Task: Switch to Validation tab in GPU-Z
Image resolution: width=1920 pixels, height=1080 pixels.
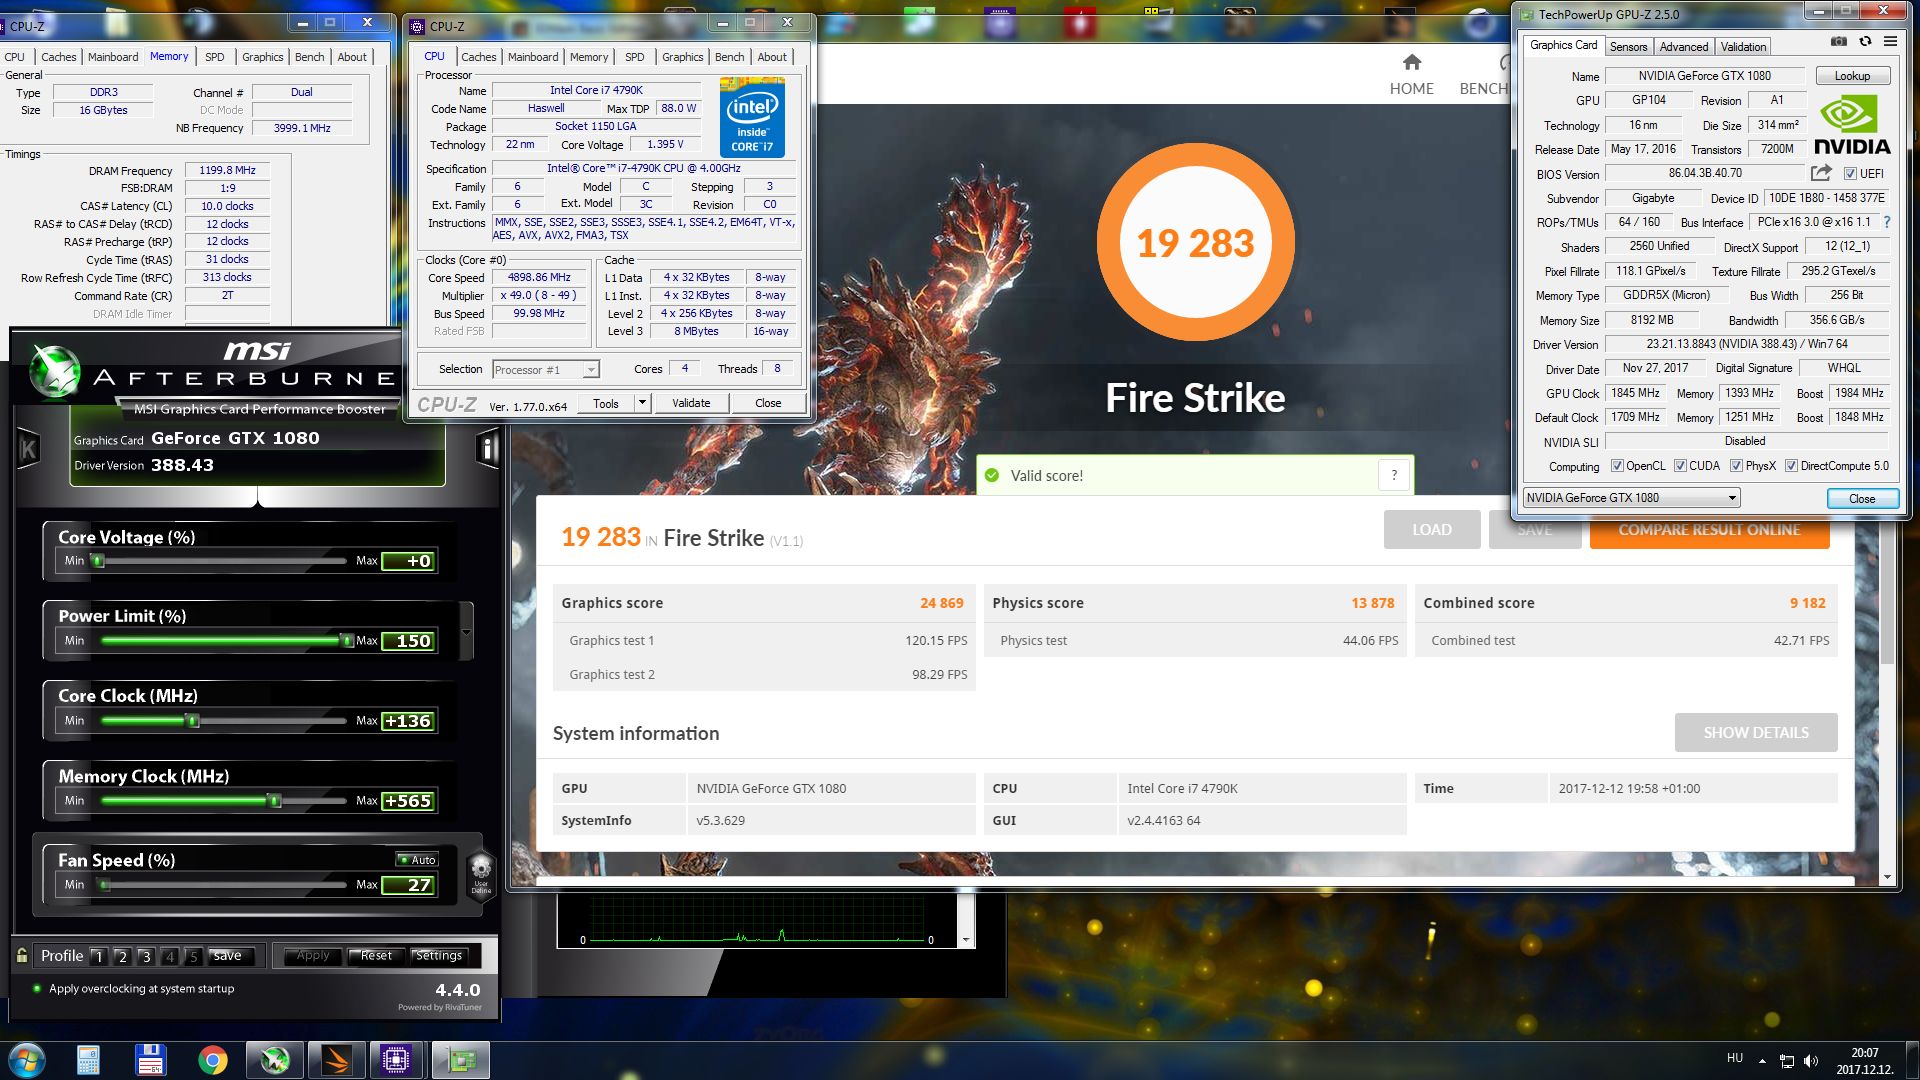Action: click(x=1743, y=47)
